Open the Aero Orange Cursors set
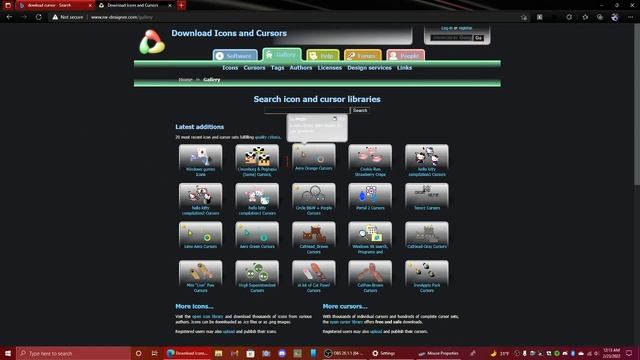 coord(313,158)
